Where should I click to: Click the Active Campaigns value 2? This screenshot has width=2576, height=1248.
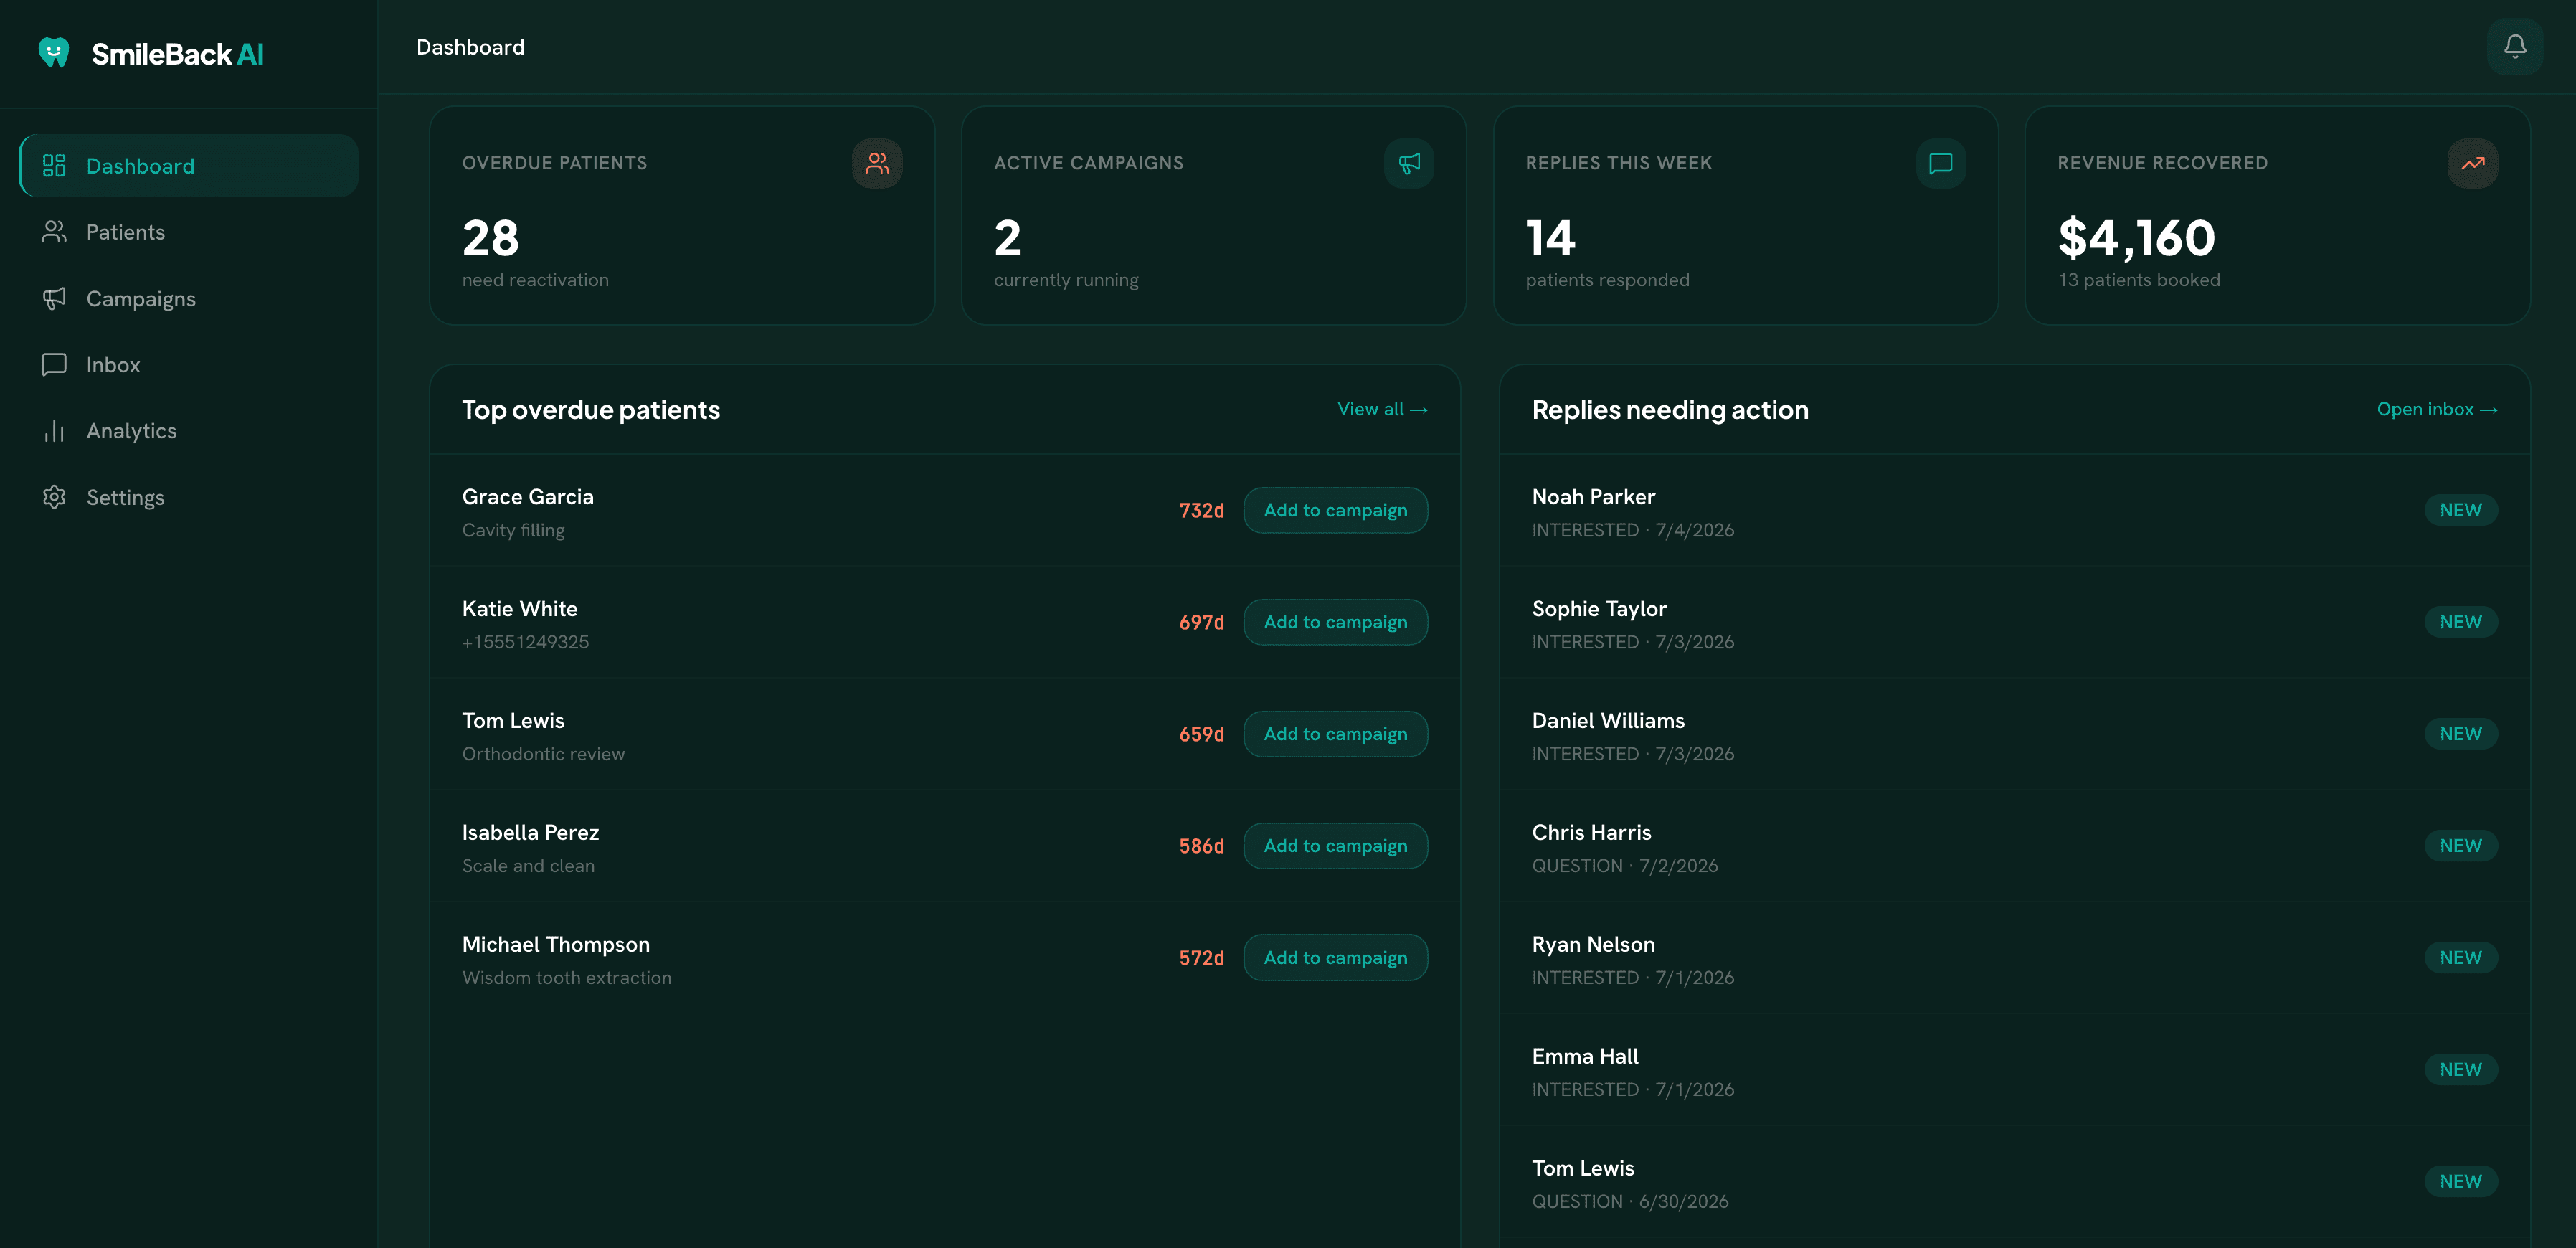[1007, 238]
